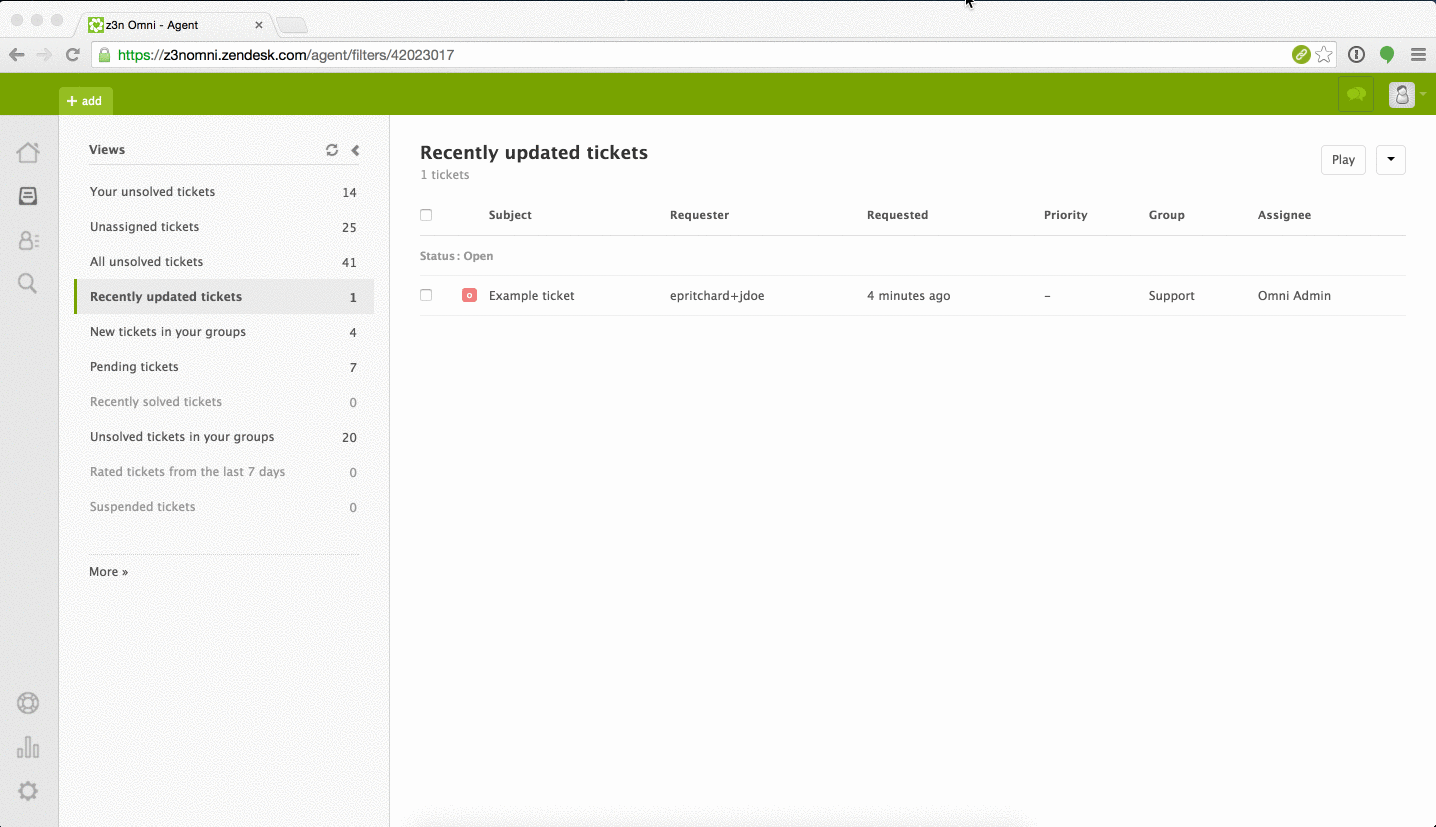Select the Pending tickets view
Screen dimensions: 1436x827
pyautogui.click(x=134, y=366)
